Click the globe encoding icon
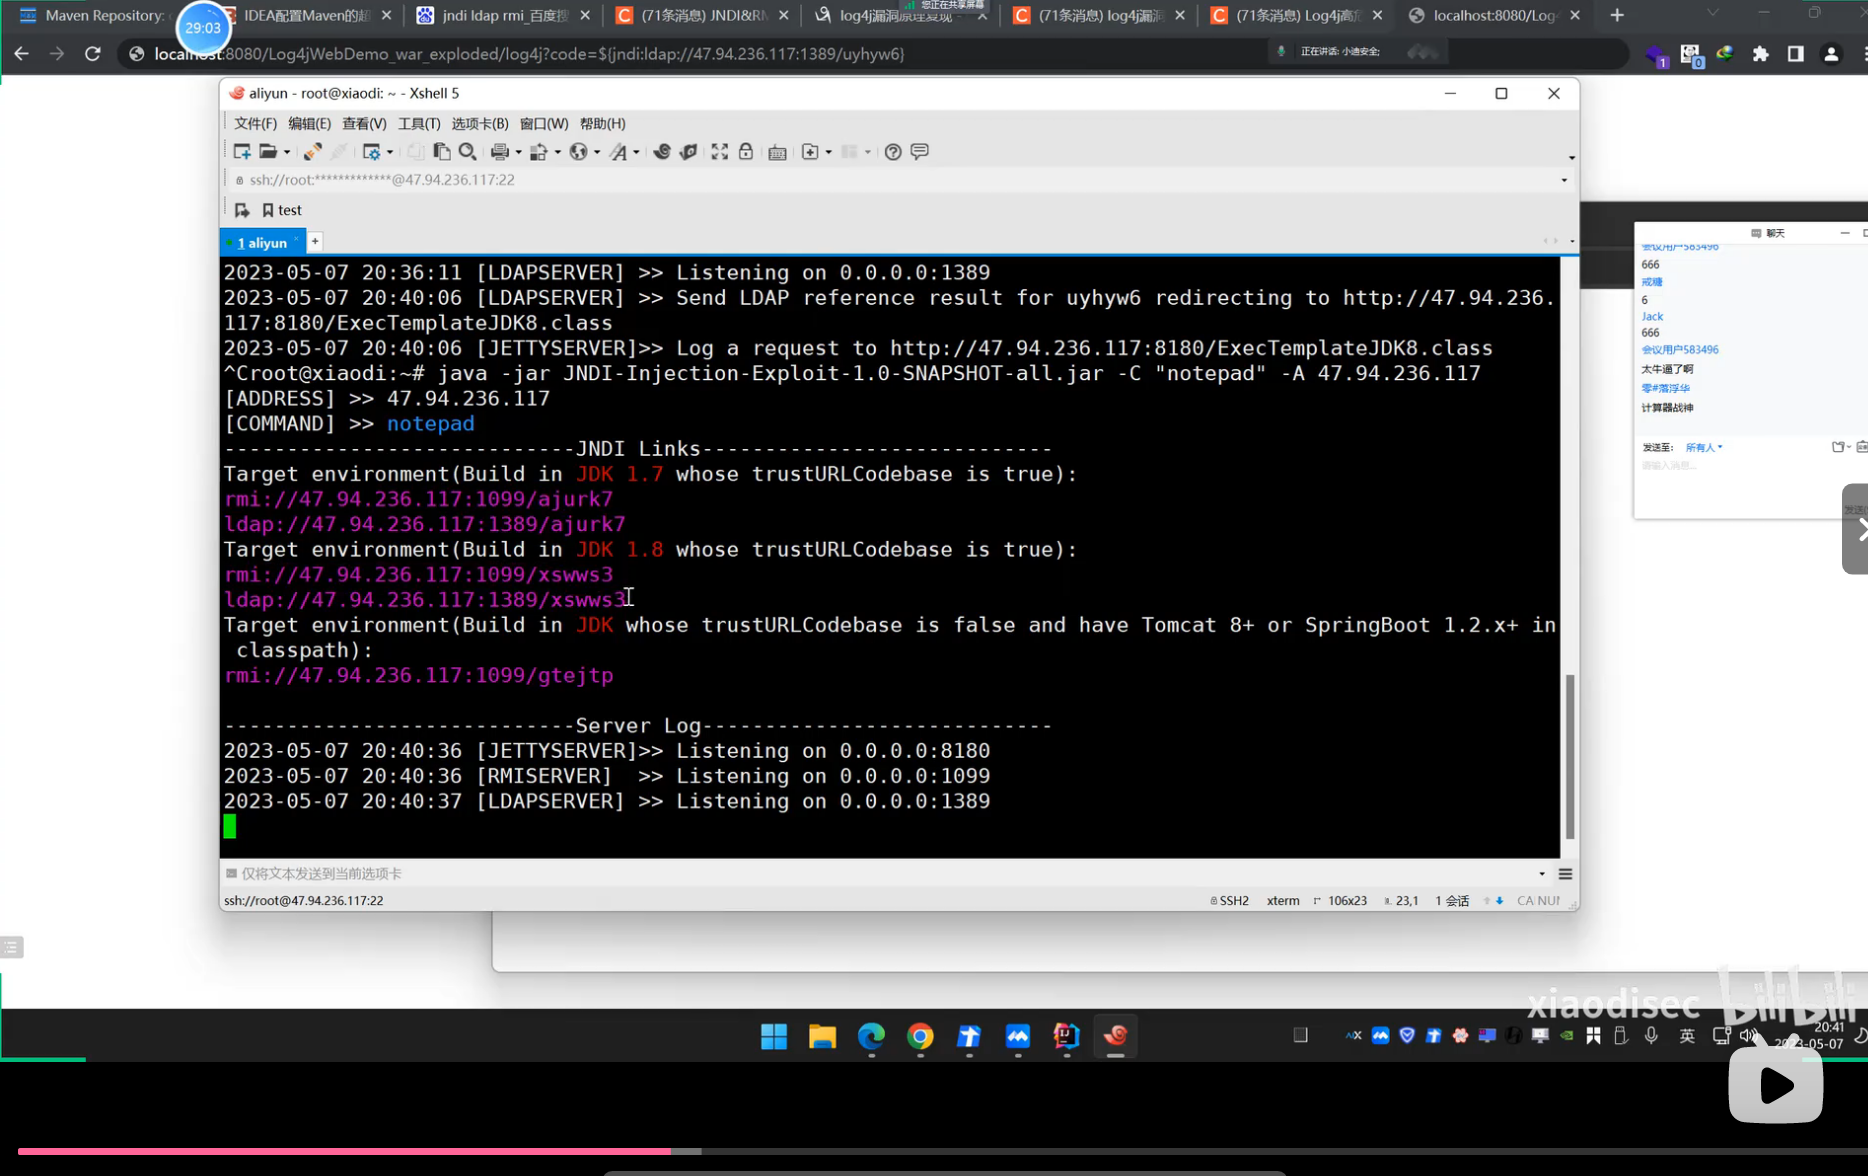 coord(578,151)
